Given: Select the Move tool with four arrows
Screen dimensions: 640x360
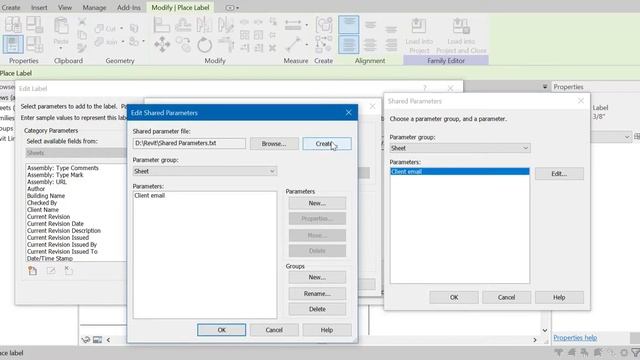Looking at the screenshot, I should coord(162,44).
